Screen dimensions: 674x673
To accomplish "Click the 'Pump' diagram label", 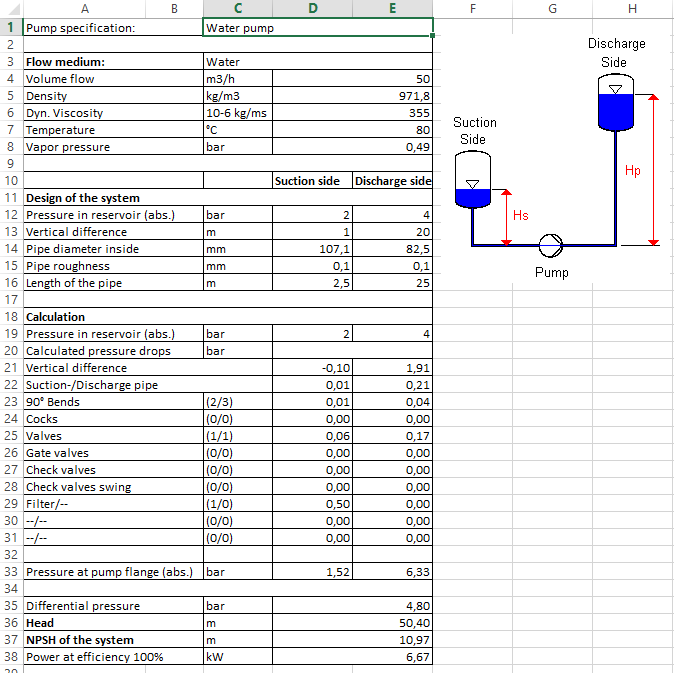I will click(x=551, y=272).
